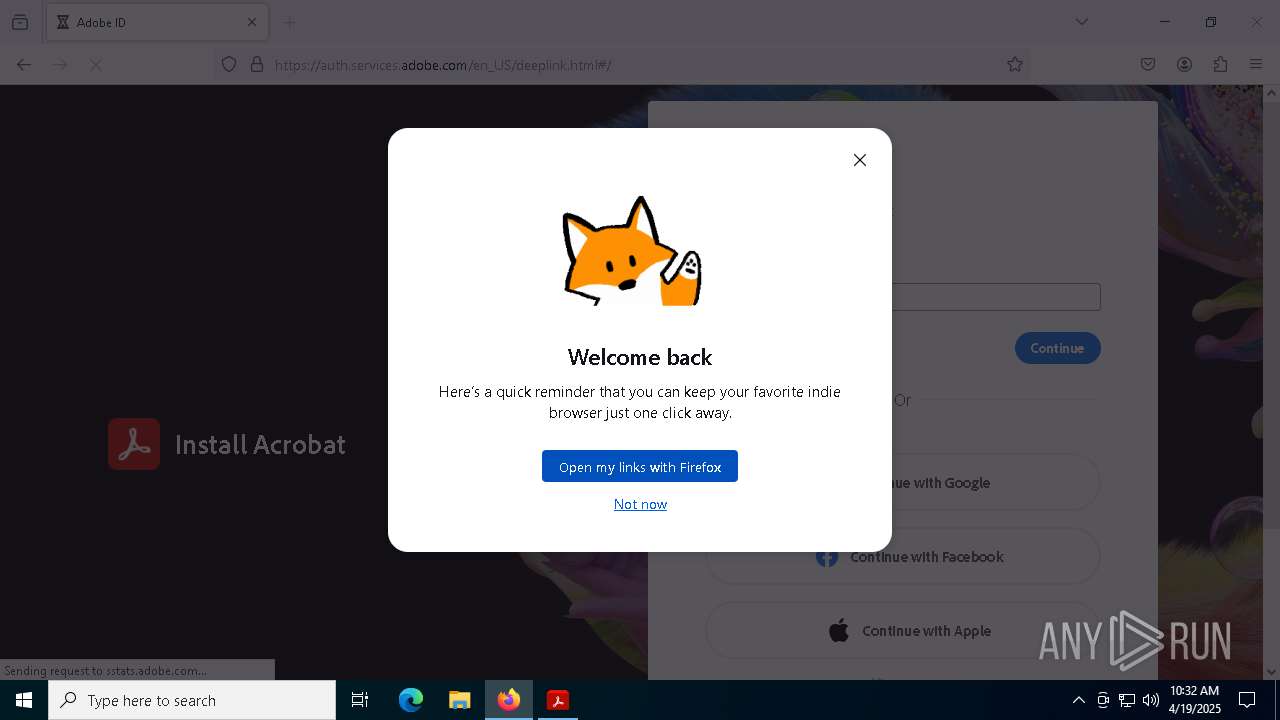Stop loading the page

[x=96, y=64]
